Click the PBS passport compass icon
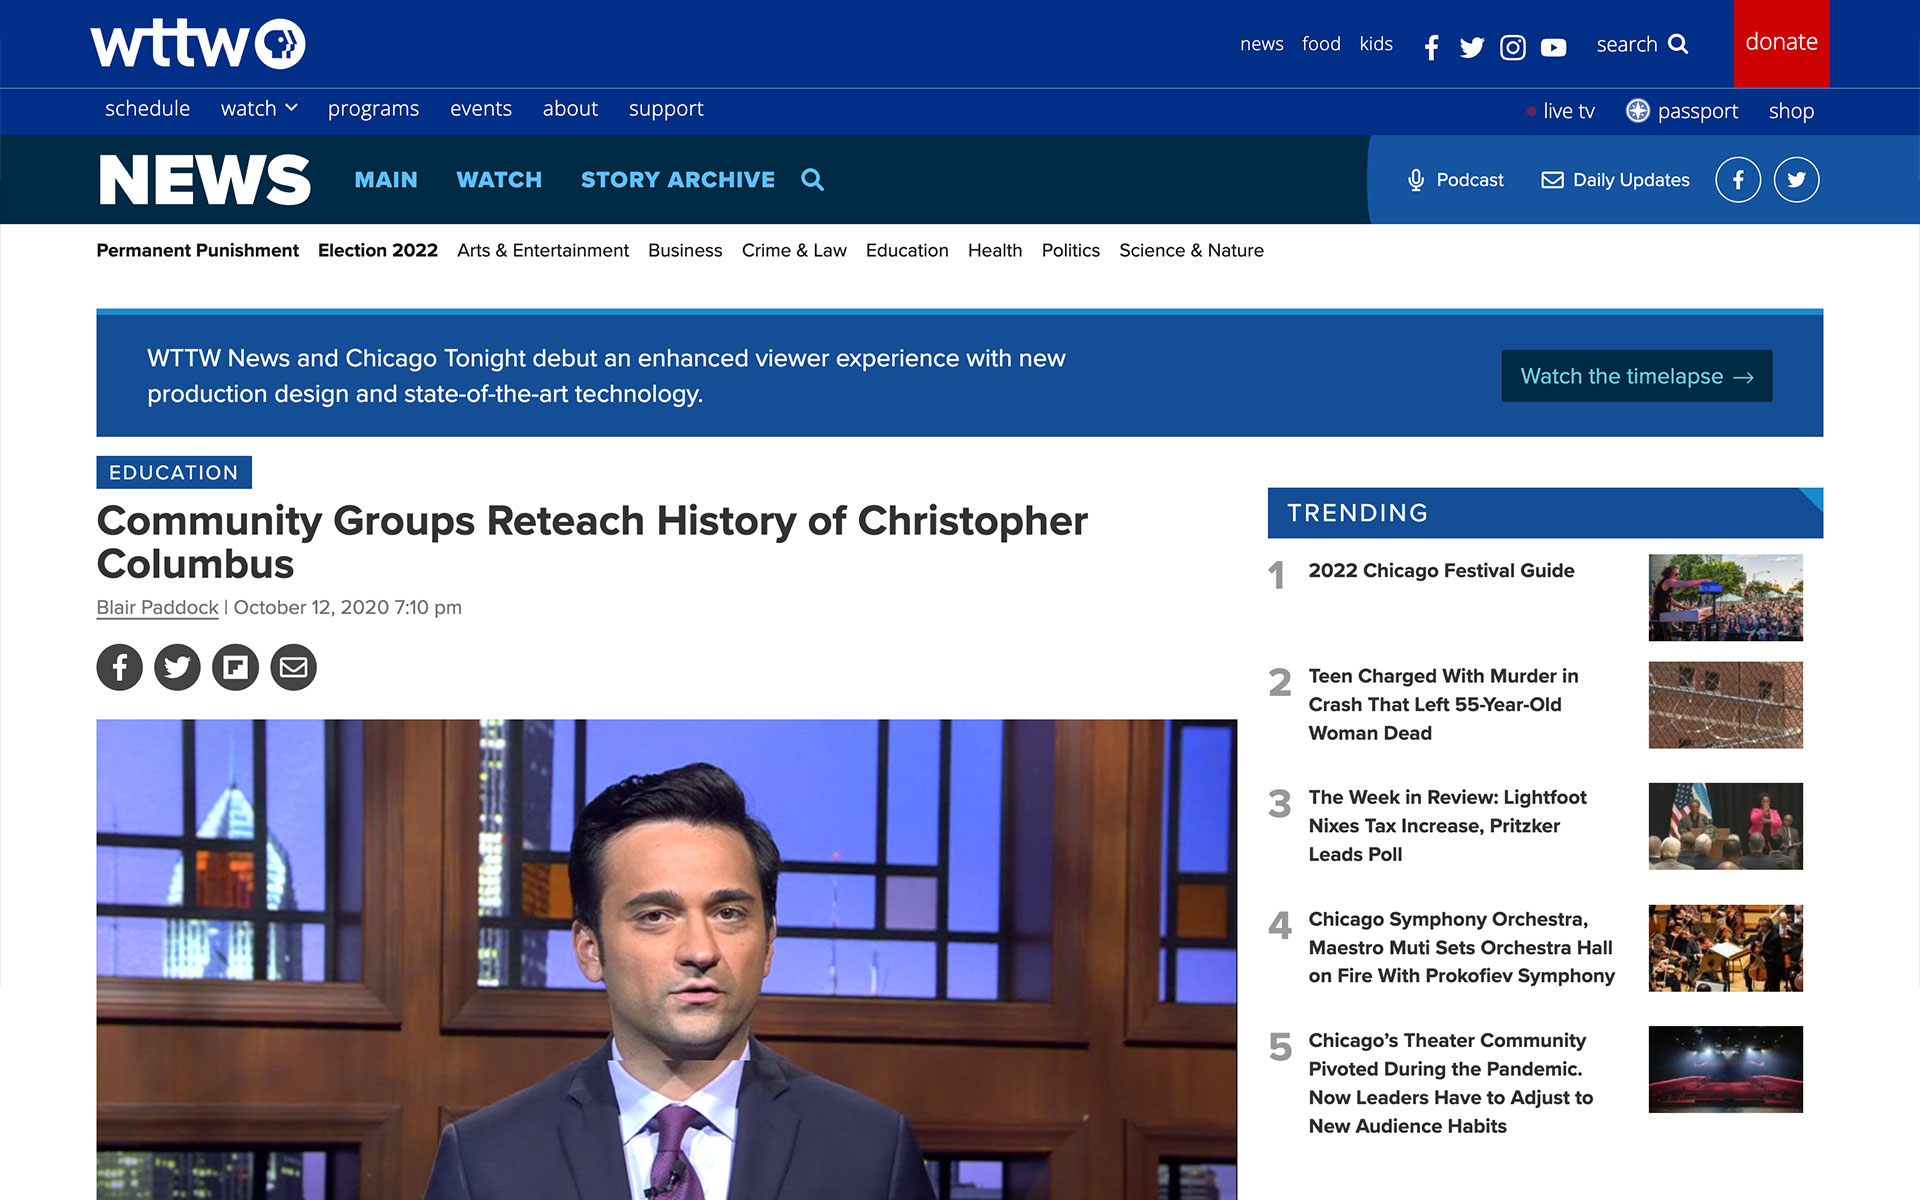 coord(1637,111)
